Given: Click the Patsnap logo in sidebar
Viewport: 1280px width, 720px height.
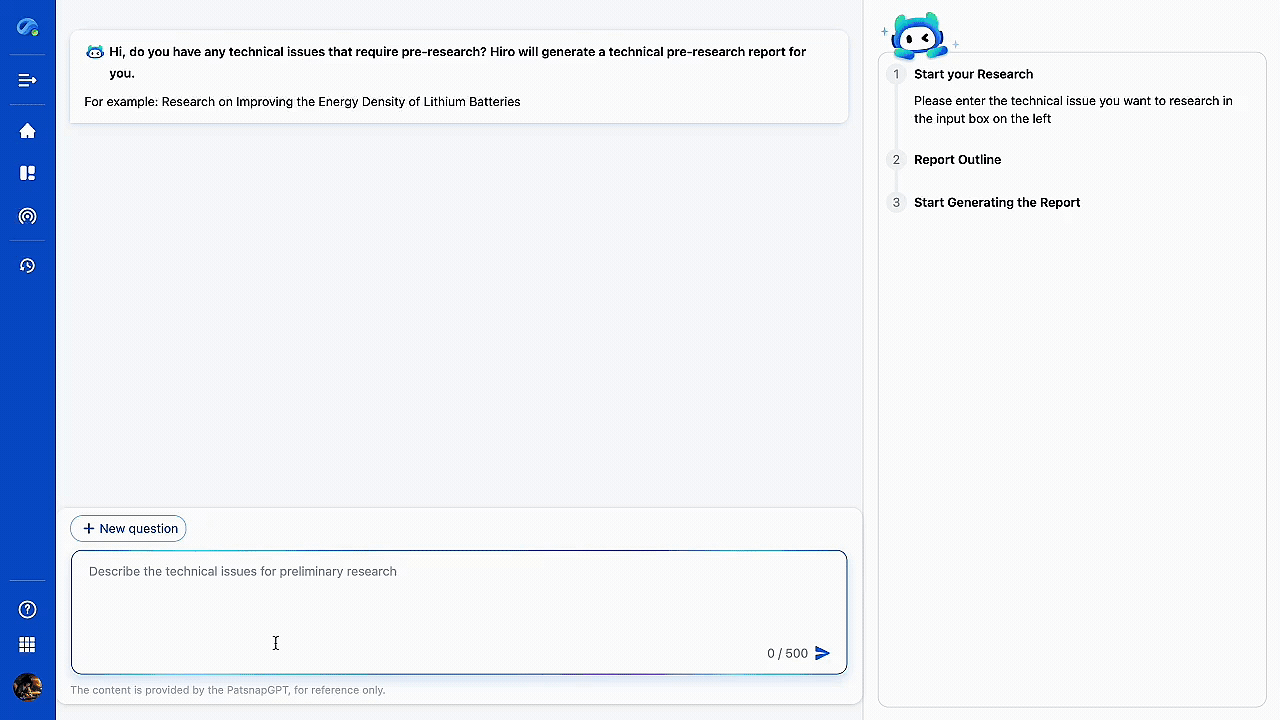Looking at the screenshot, I should coord(27,28).
